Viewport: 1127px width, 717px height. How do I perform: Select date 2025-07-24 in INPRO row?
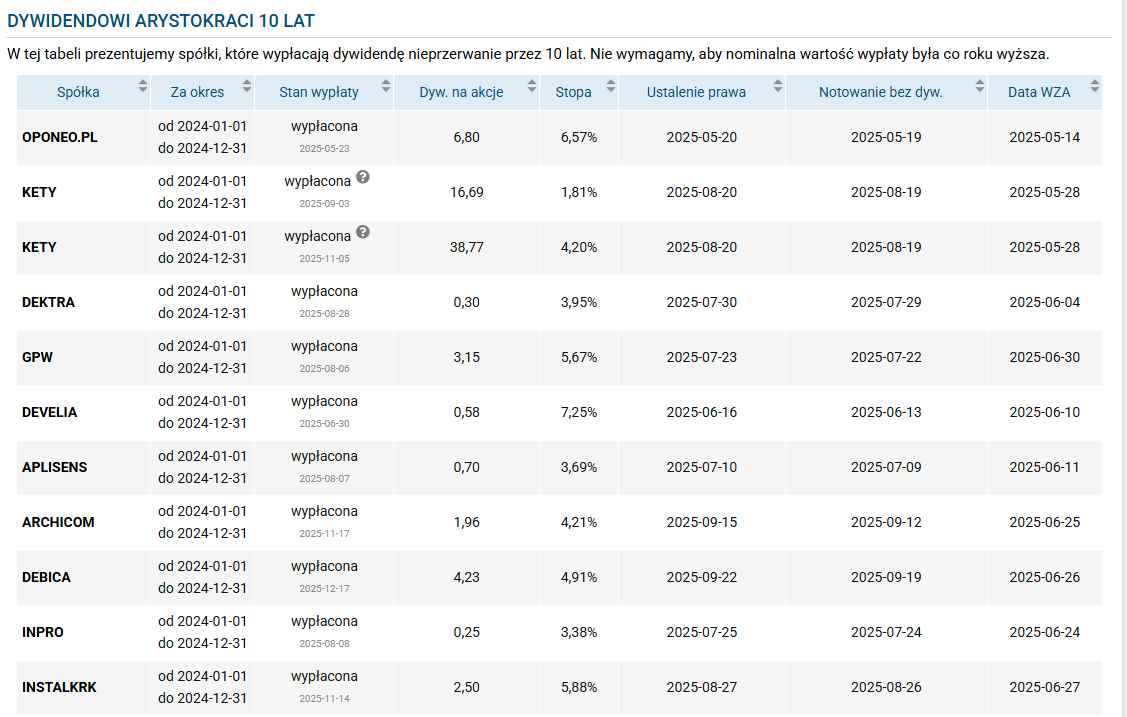886,632
